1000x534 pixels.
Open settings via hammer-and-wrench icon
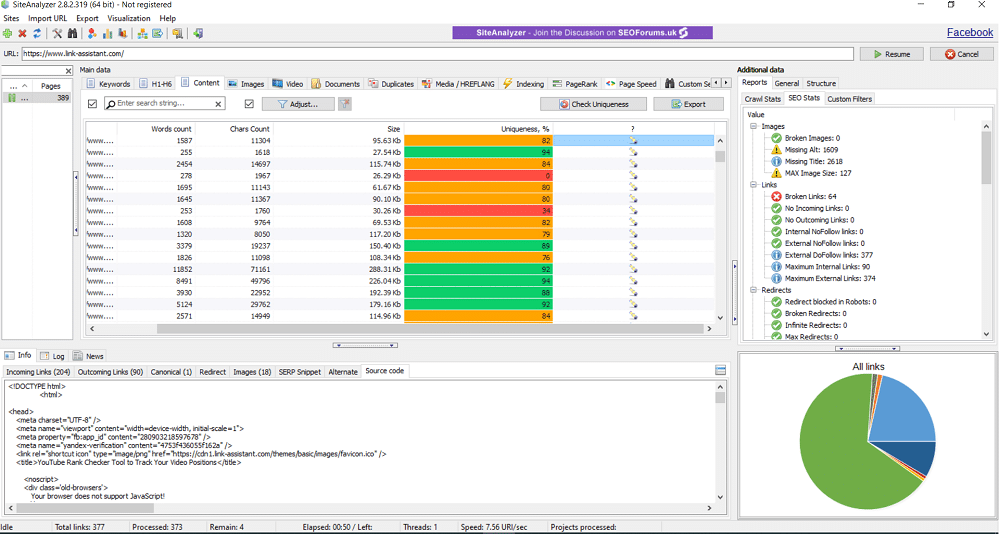pyautogui.click(x=57, y=33)
